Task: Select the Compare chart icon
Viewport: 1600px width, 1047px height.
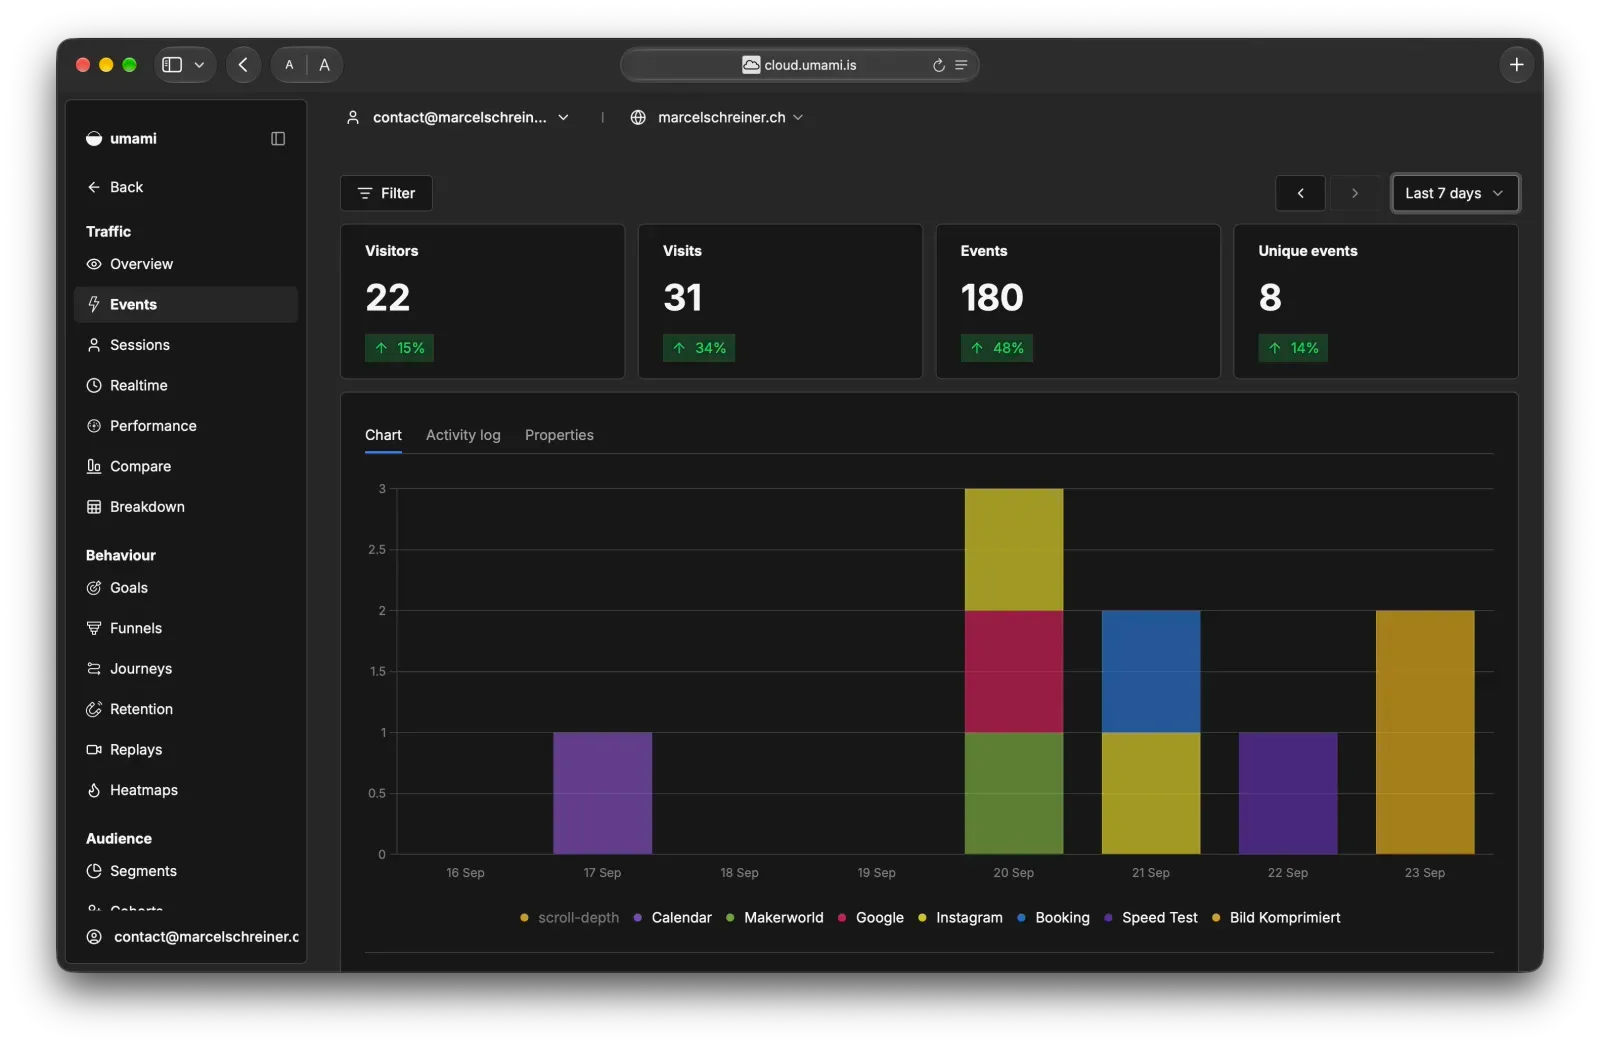Action: 94,466
